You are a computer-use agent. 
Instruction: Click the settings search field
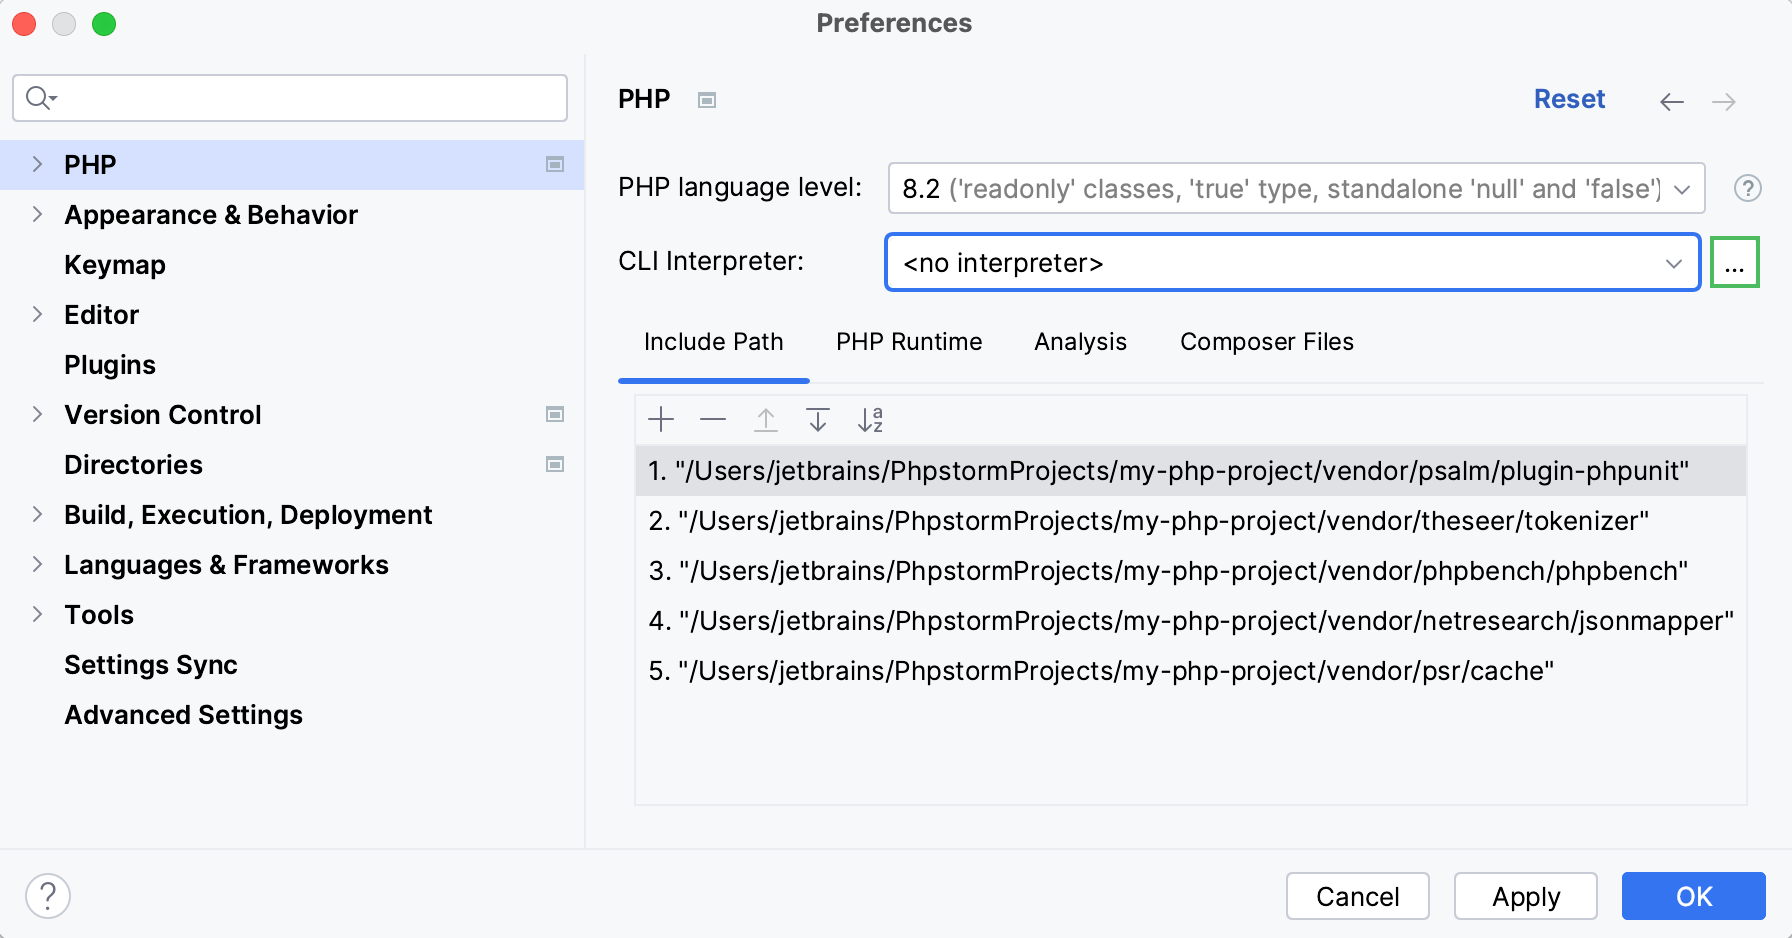point(290,98)
